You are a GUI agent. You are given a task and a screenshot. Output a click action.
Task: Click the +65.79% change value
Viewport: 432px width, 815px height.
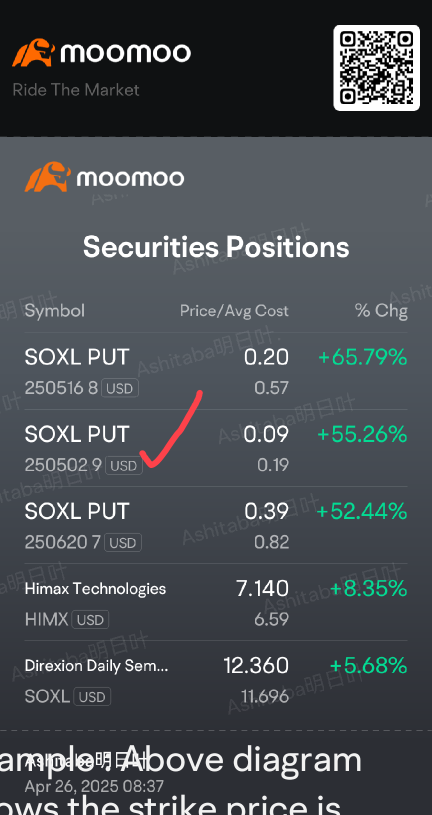pos(362,357)
